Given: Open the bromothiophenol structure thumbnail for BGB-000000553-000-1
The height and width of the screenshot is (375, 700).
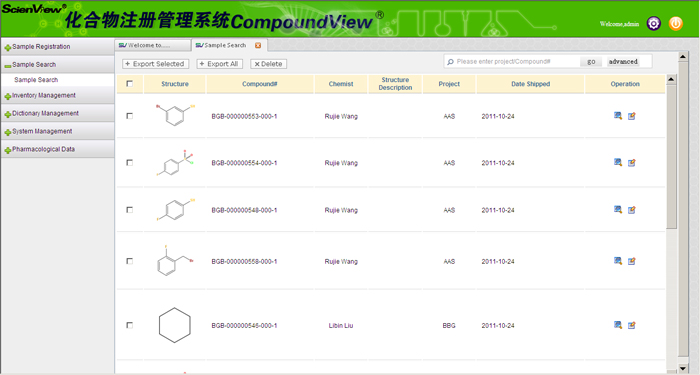Looking at the screenshot, I should [175, 115].
